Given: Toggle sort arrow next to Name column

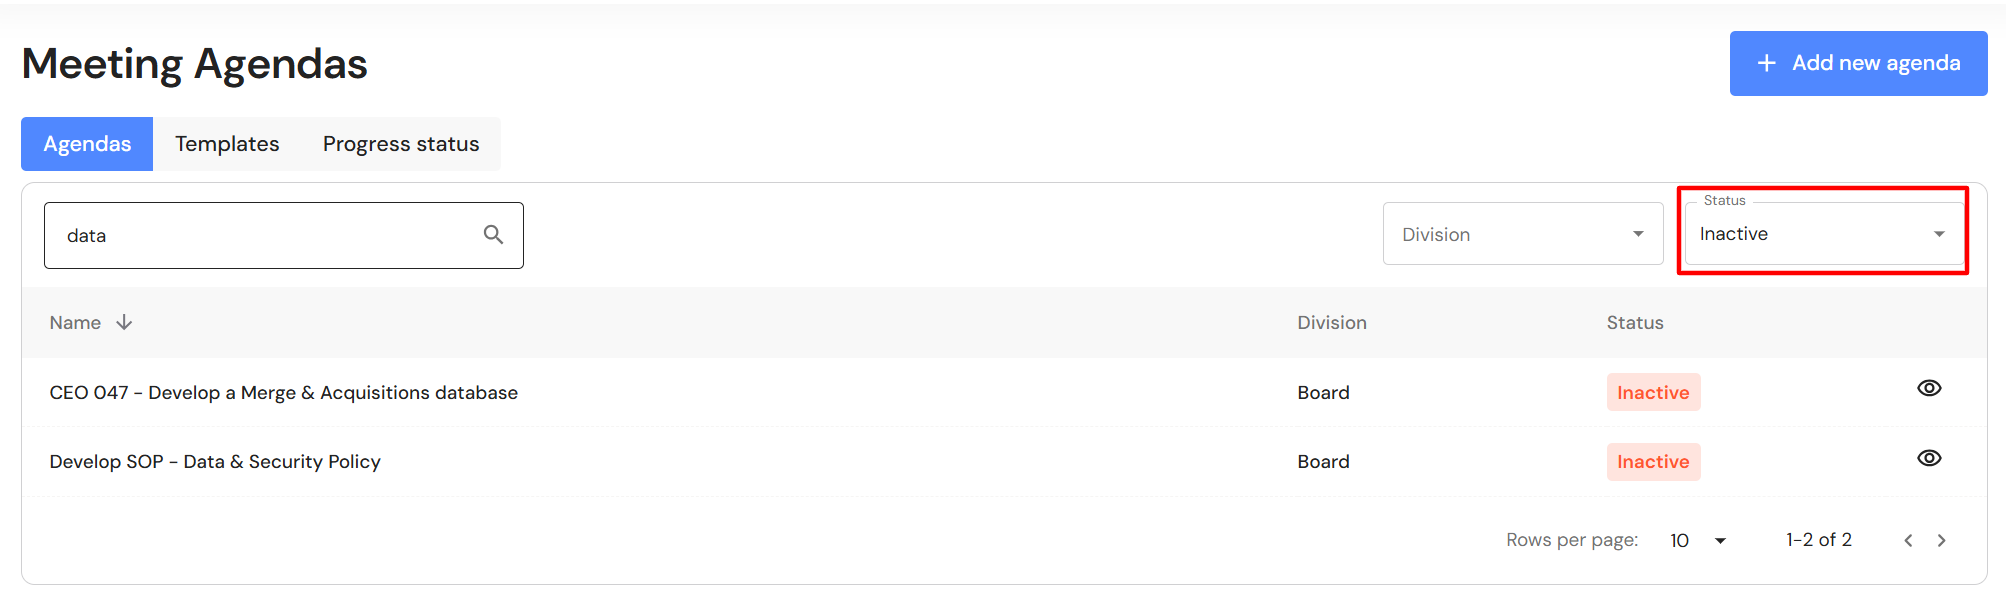Looking at the screenshot, I should tap(124, 322).
